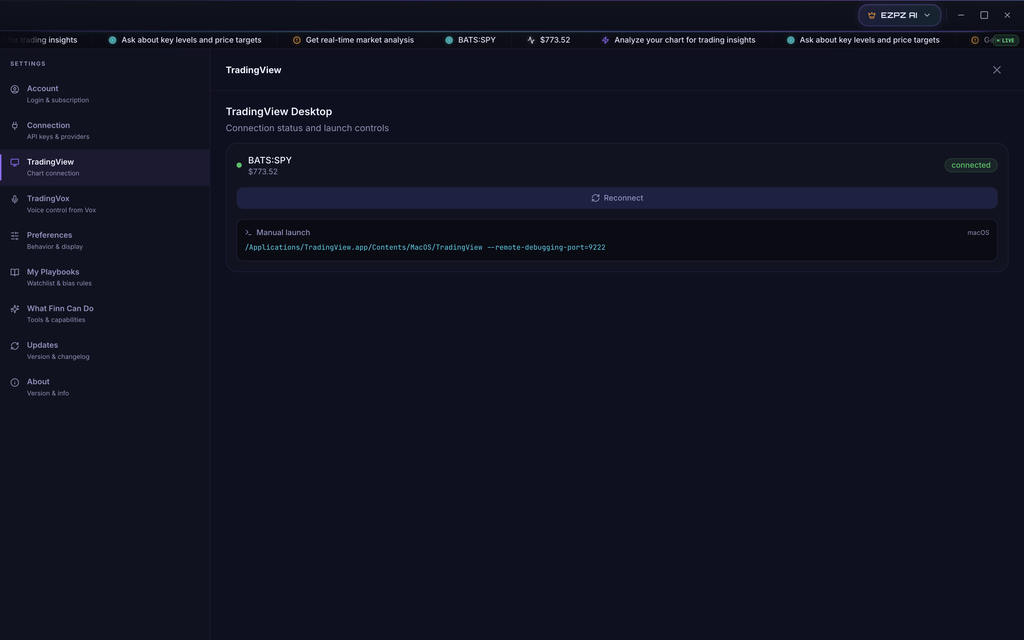The image size is (1024, 640).
Task: Open the EZPZ AI dropdown
Action: click(899, 15)
